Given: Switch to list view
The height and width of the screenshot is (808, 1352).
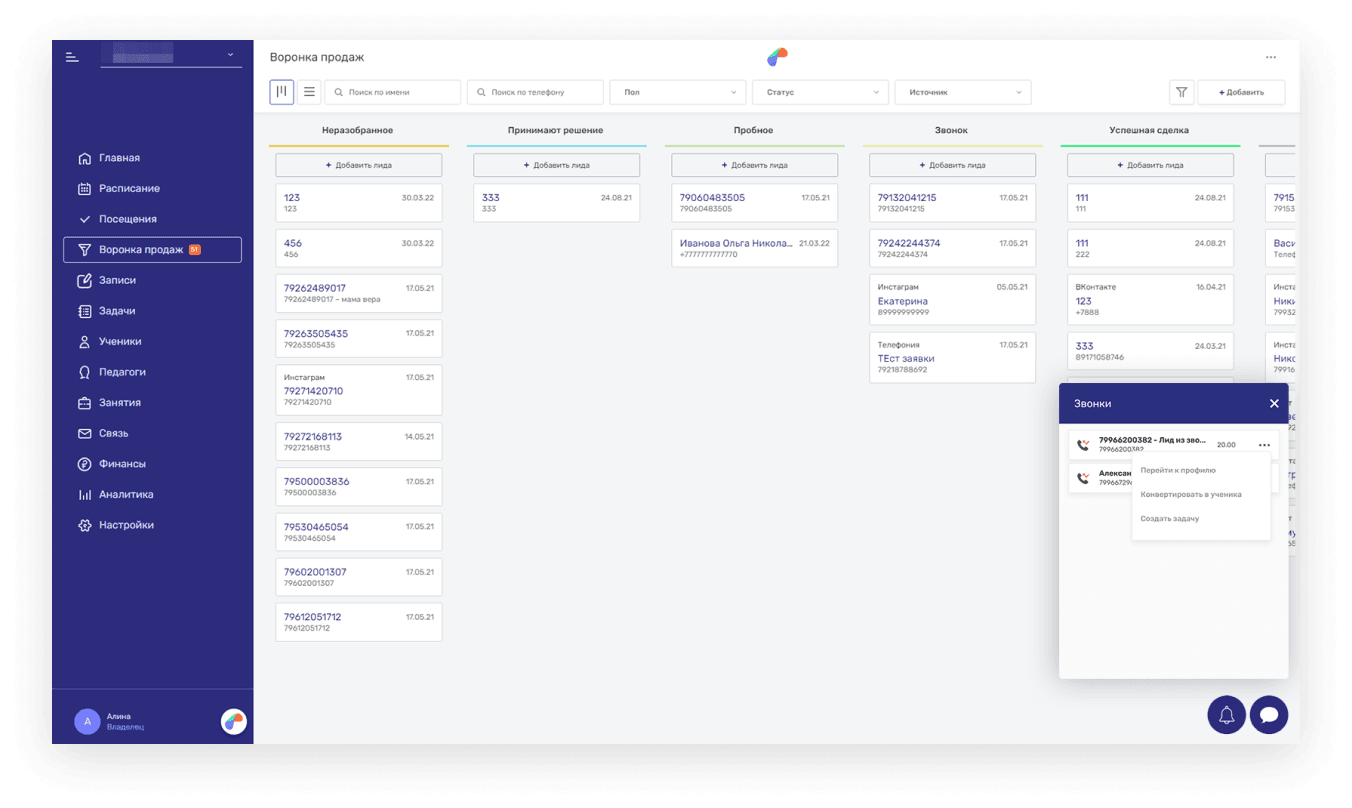Looking at the screenshot, I should point(310,92).
